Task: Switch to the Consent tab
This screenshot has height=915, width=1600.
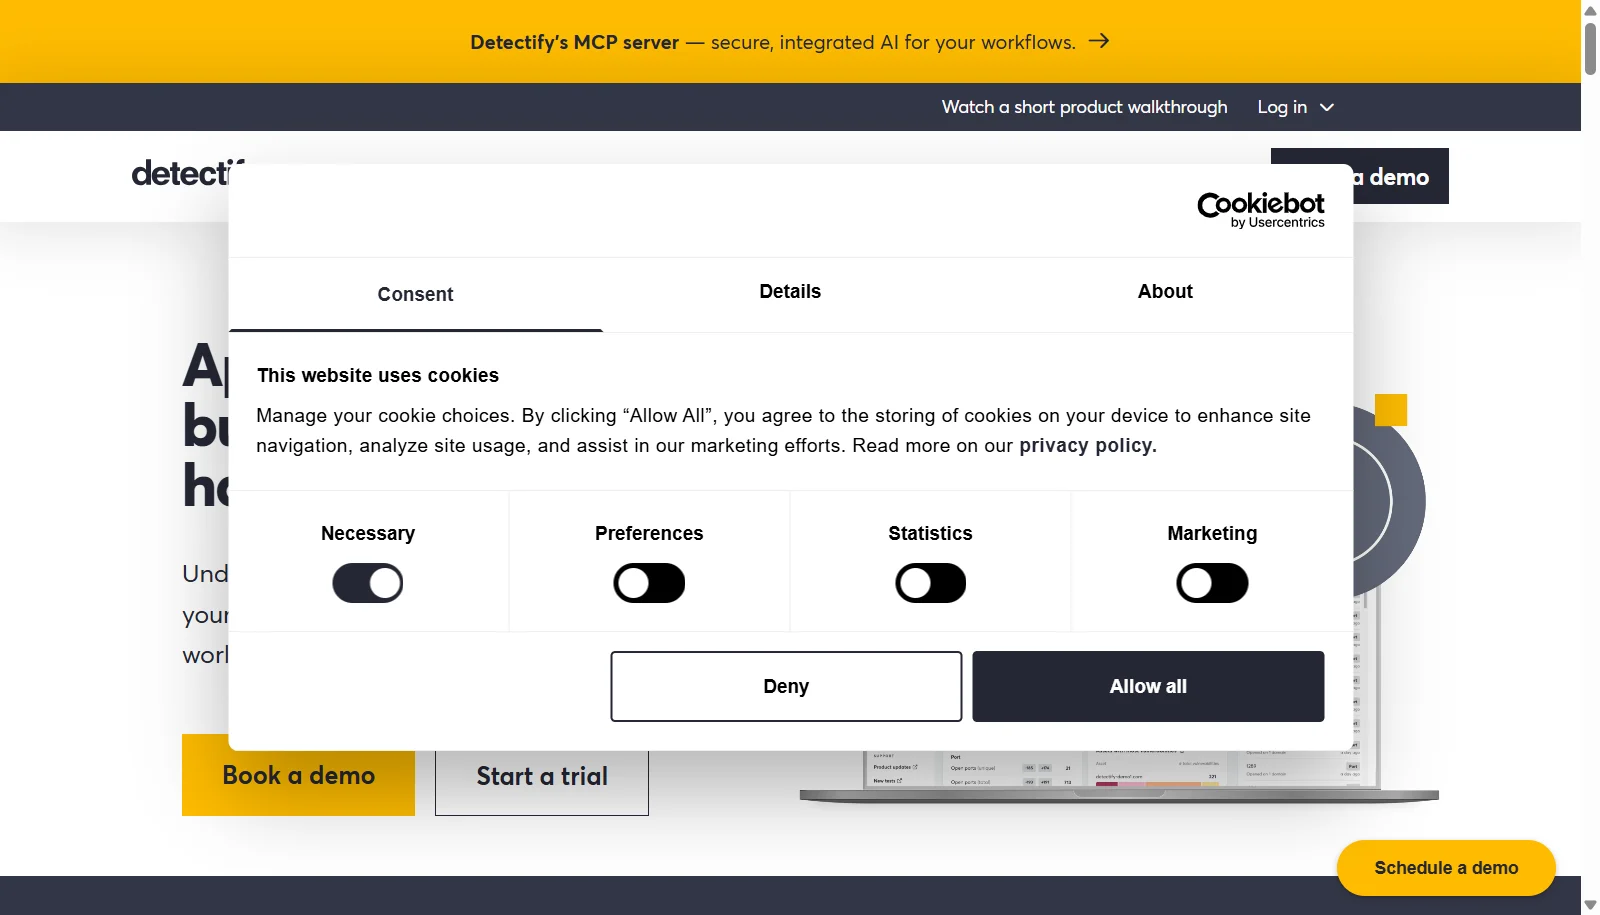Action: [x=415, y=294]
